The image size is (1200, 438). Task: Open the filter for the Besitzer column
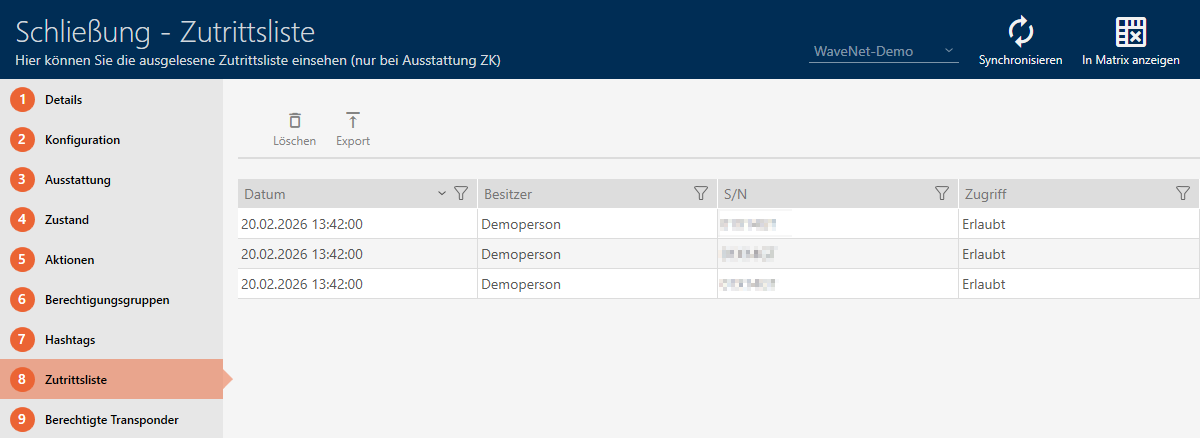pos(701,193)
